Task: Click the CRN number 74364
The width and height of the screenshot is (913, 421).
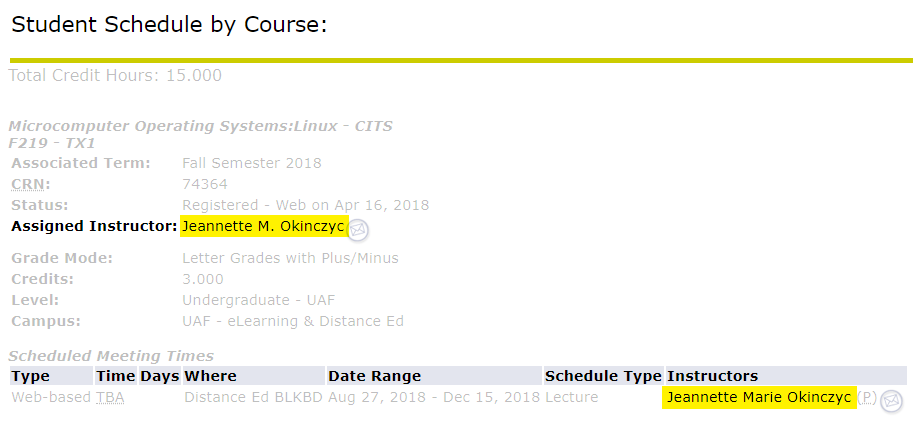Action: click(205, 184)
